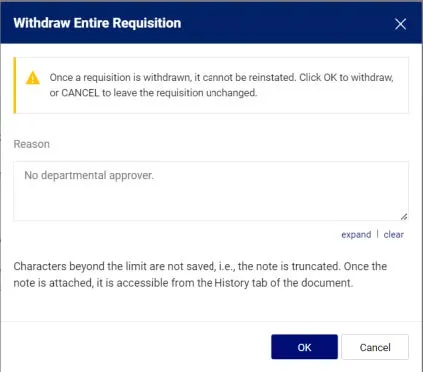Click the 'Characters beyond the limit' note text
This screenshot has width=423, height=372.
(200, 274)
